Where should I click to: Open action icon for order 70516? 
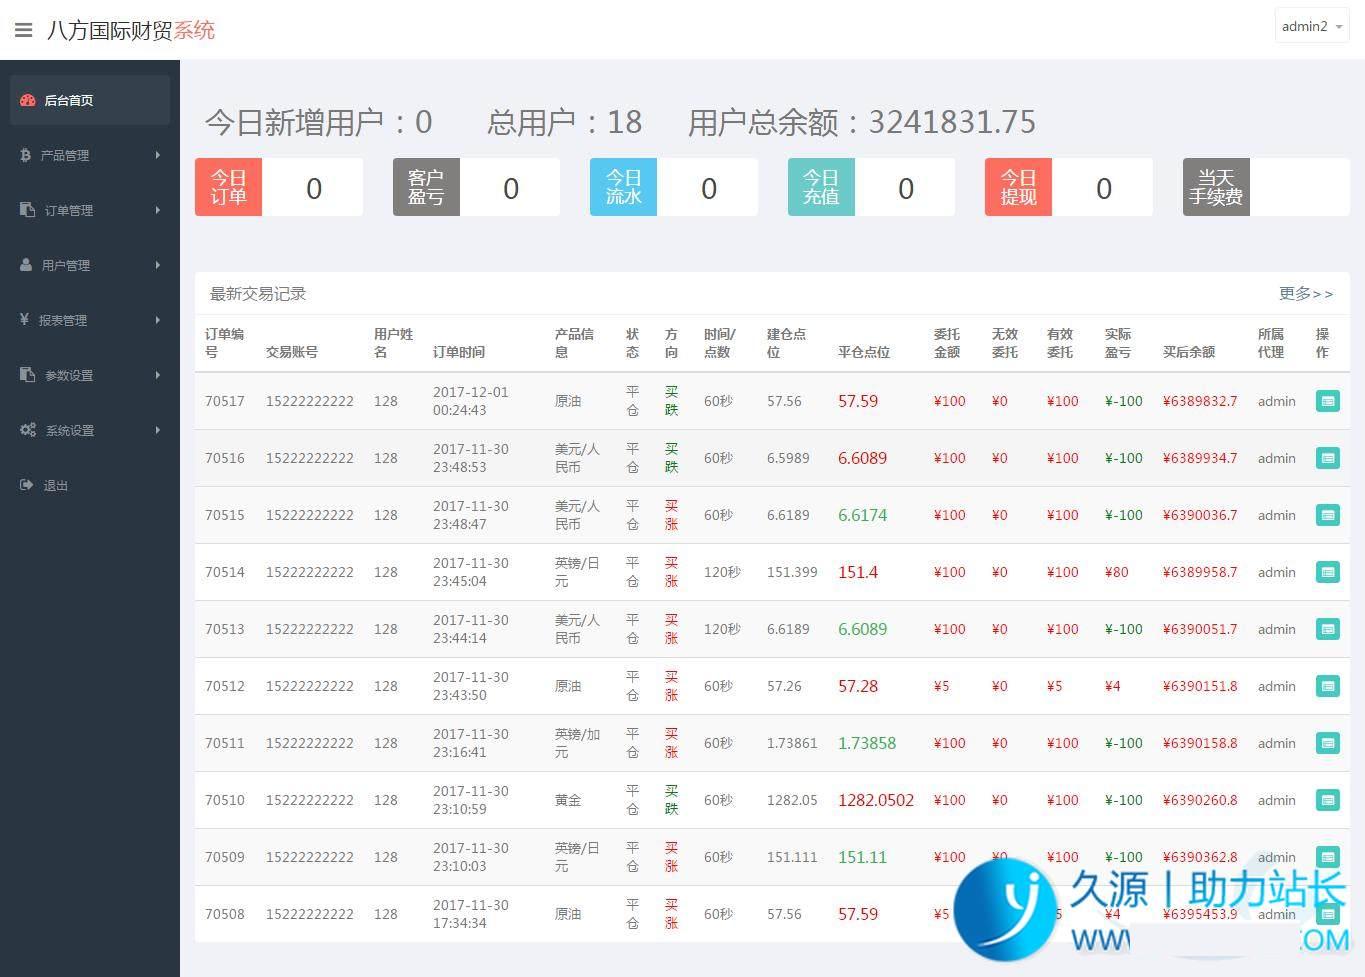(x=1327, y=458)
